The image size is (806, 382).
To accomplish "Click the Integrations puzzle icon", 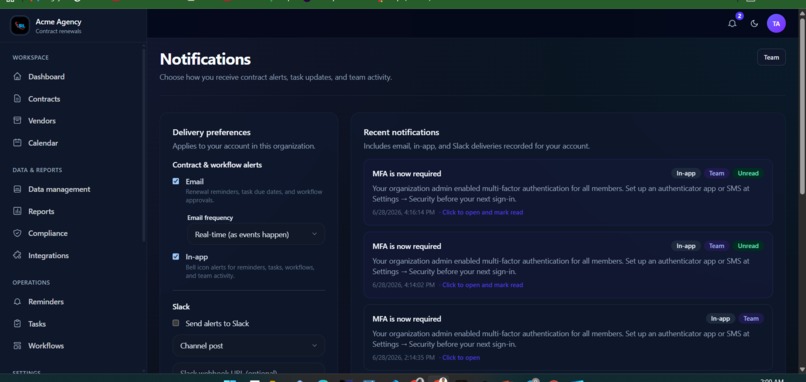I will click(17, 256).
